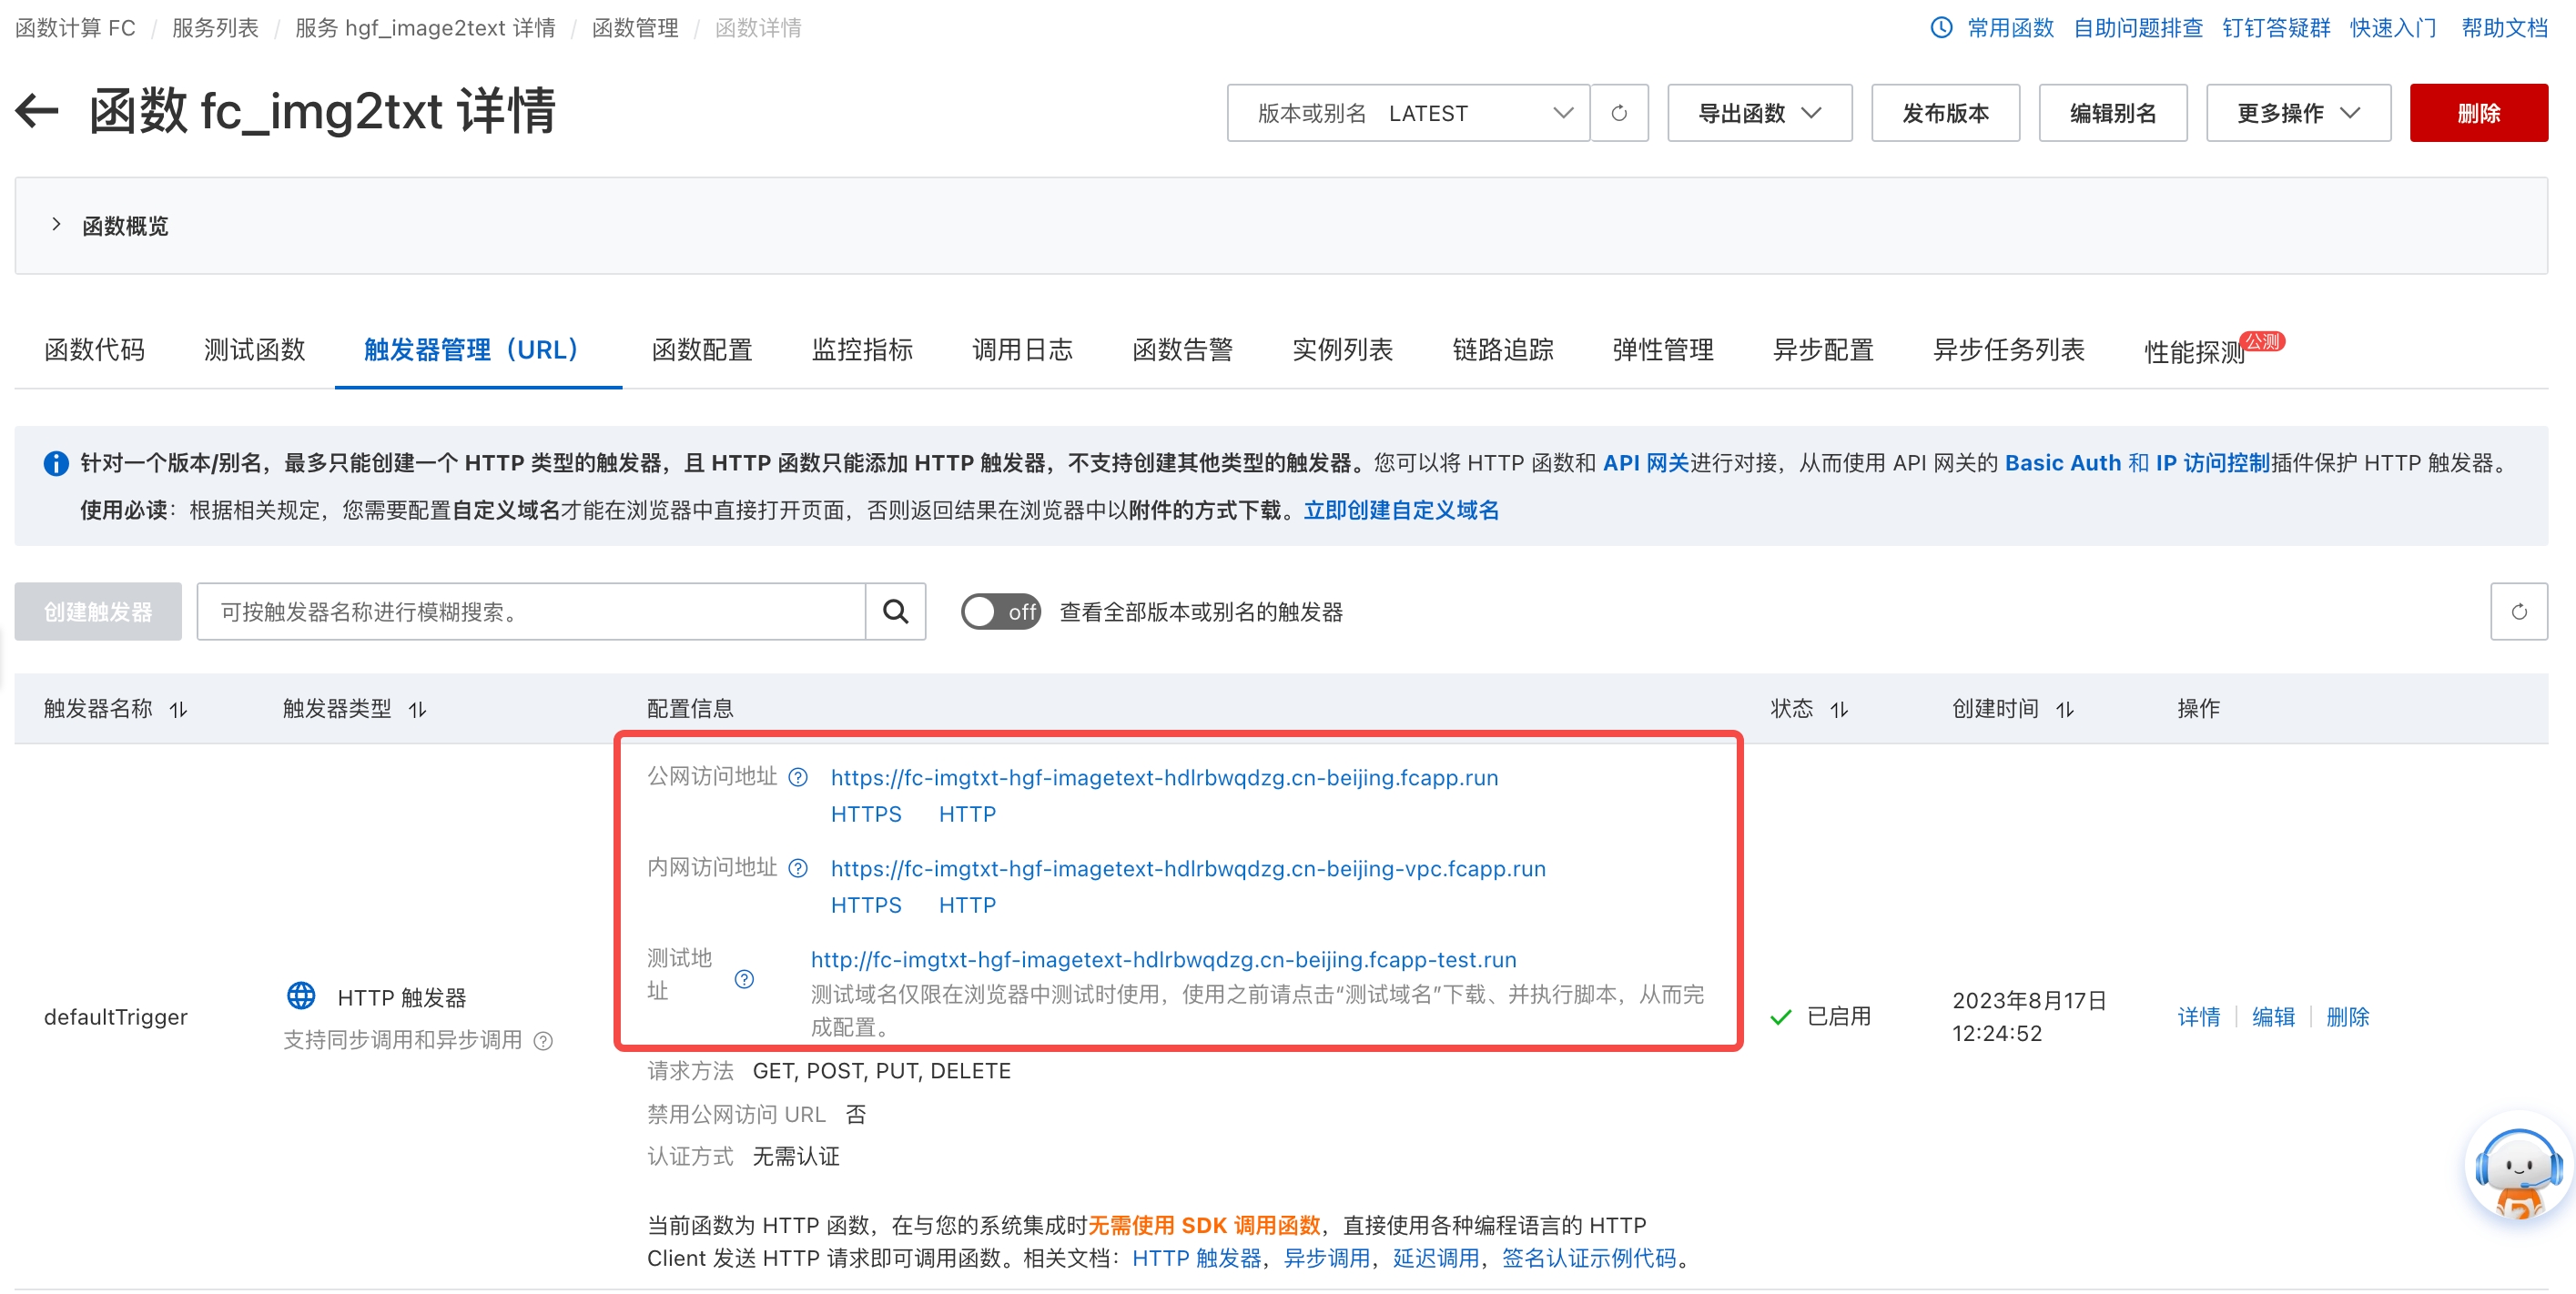Sort the trigger list by 创建时间

point(2065,709)
